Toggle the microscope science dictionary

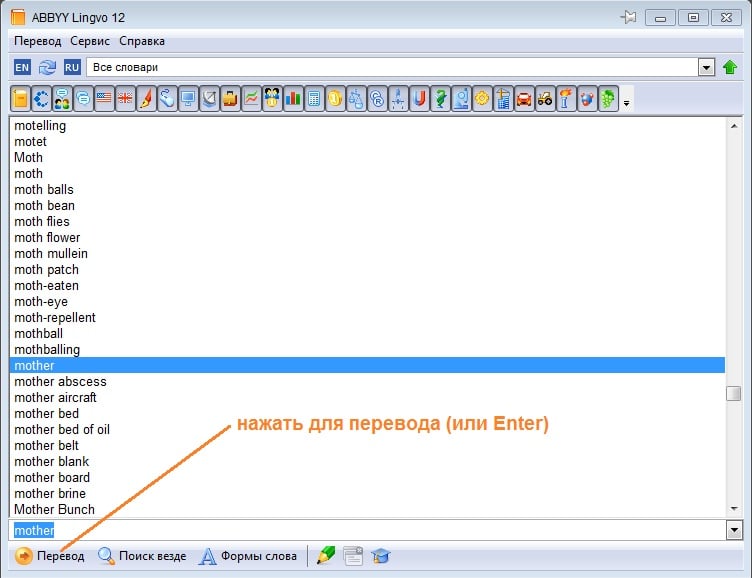pos(461,99)
